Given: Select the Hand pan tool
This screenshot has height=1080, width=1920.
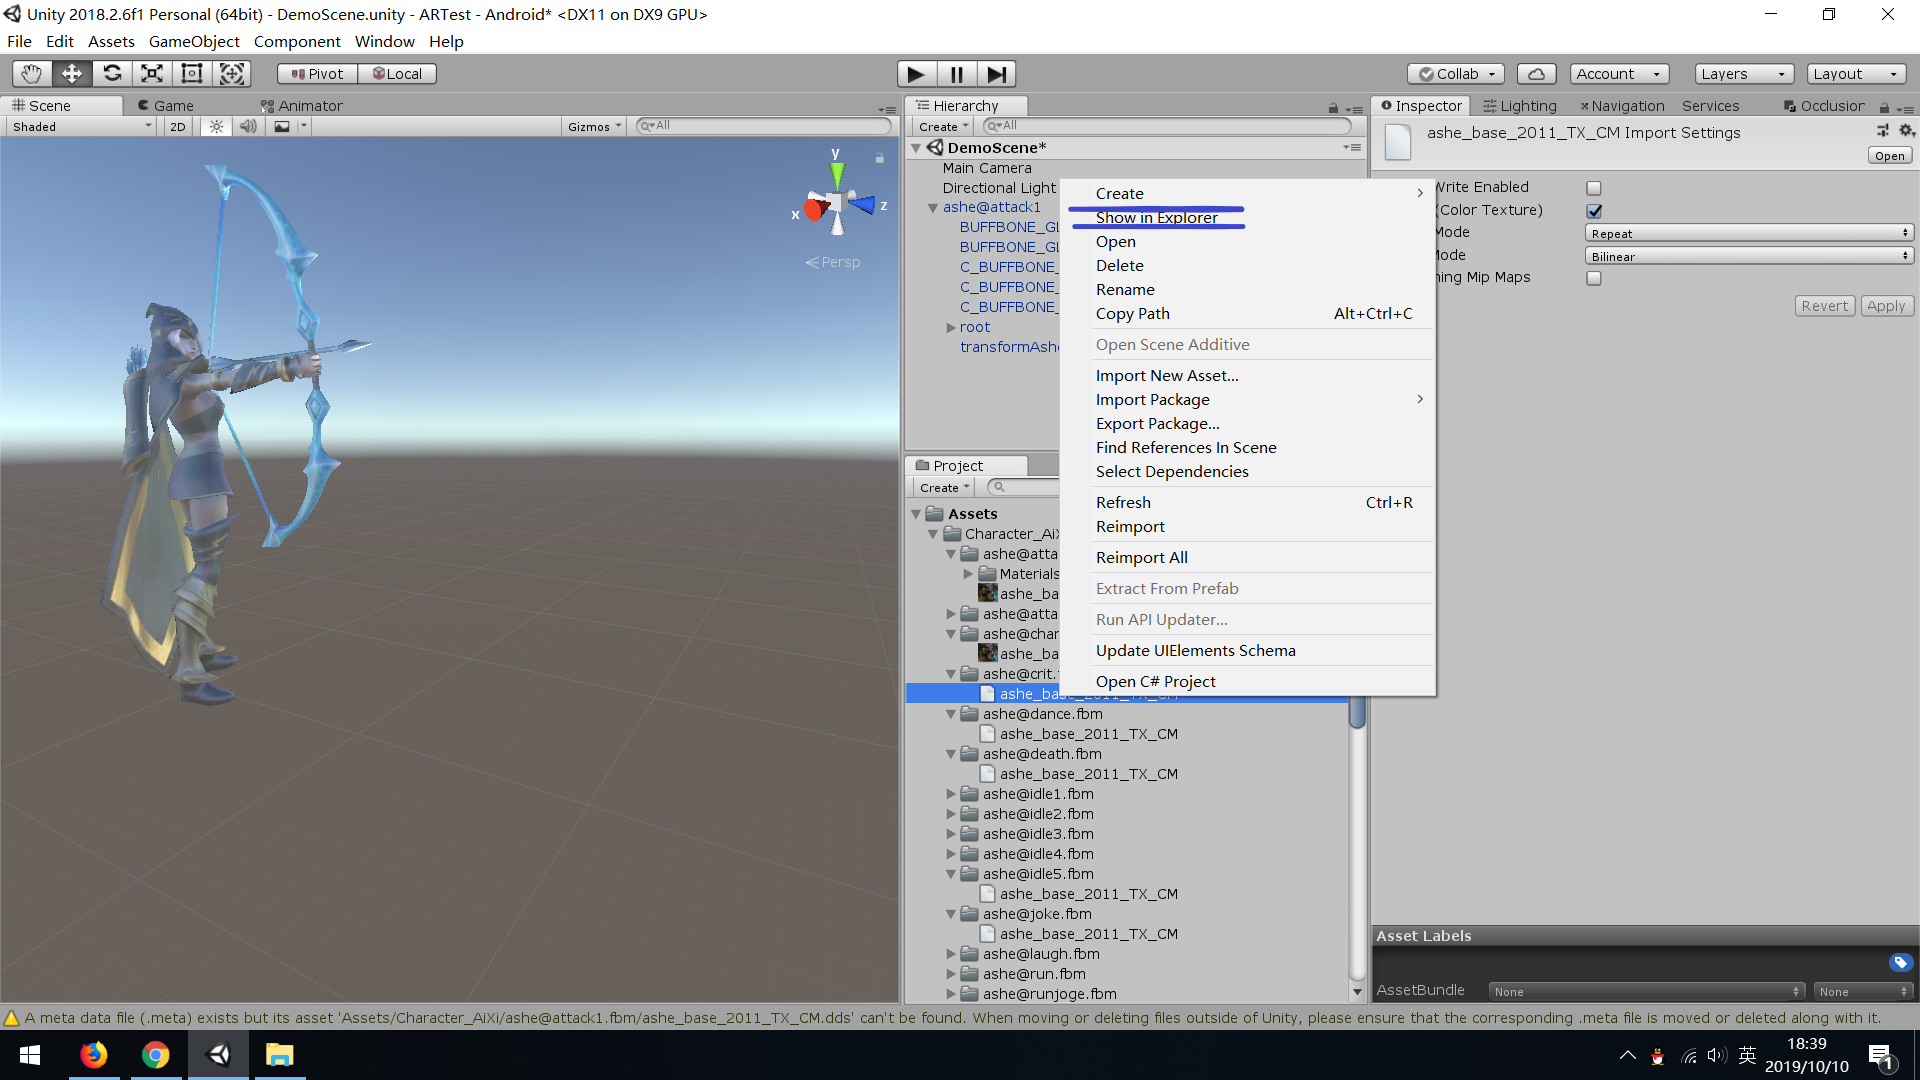Looking at the screenshot, I should (x=30, y=73).
